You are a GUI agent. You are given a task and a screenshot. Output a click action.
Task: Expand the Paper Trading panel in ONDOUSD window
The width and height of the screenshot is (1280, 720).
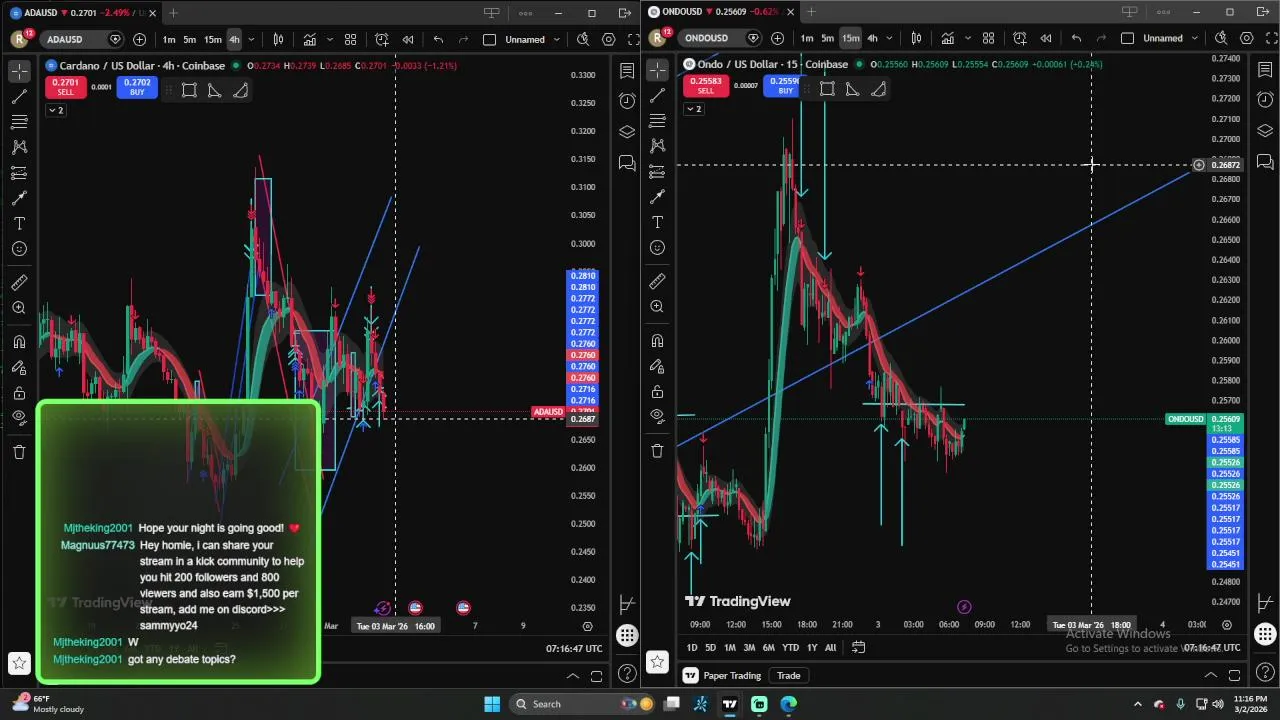pos(1211,676)
